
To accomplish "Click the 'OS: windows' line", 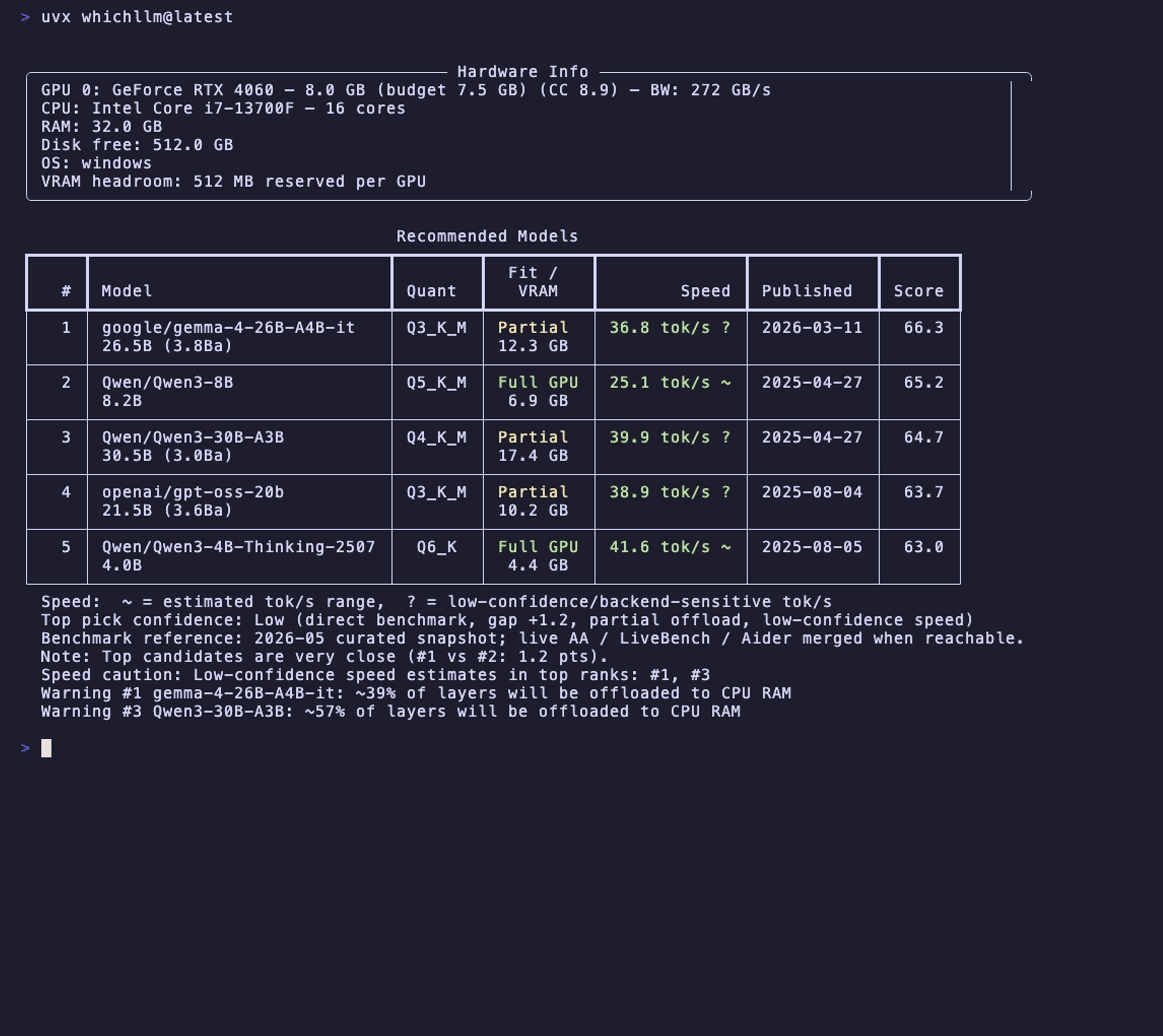I will coord(96,163).
